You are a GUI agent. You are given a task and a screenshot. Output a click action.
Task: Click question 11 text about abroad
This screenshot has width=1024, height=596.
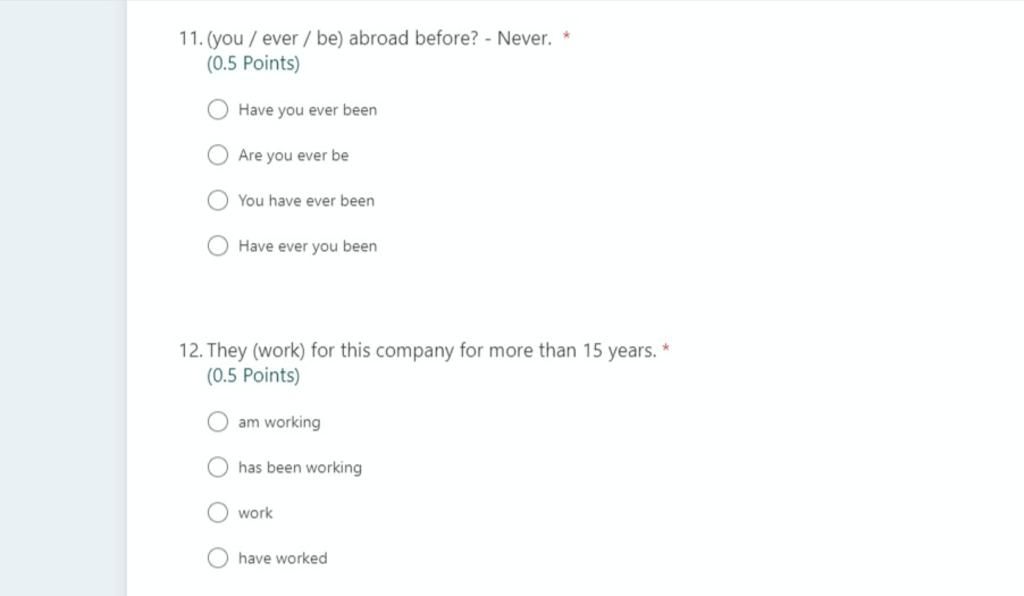pyautogui.click(x=379, y=39)
